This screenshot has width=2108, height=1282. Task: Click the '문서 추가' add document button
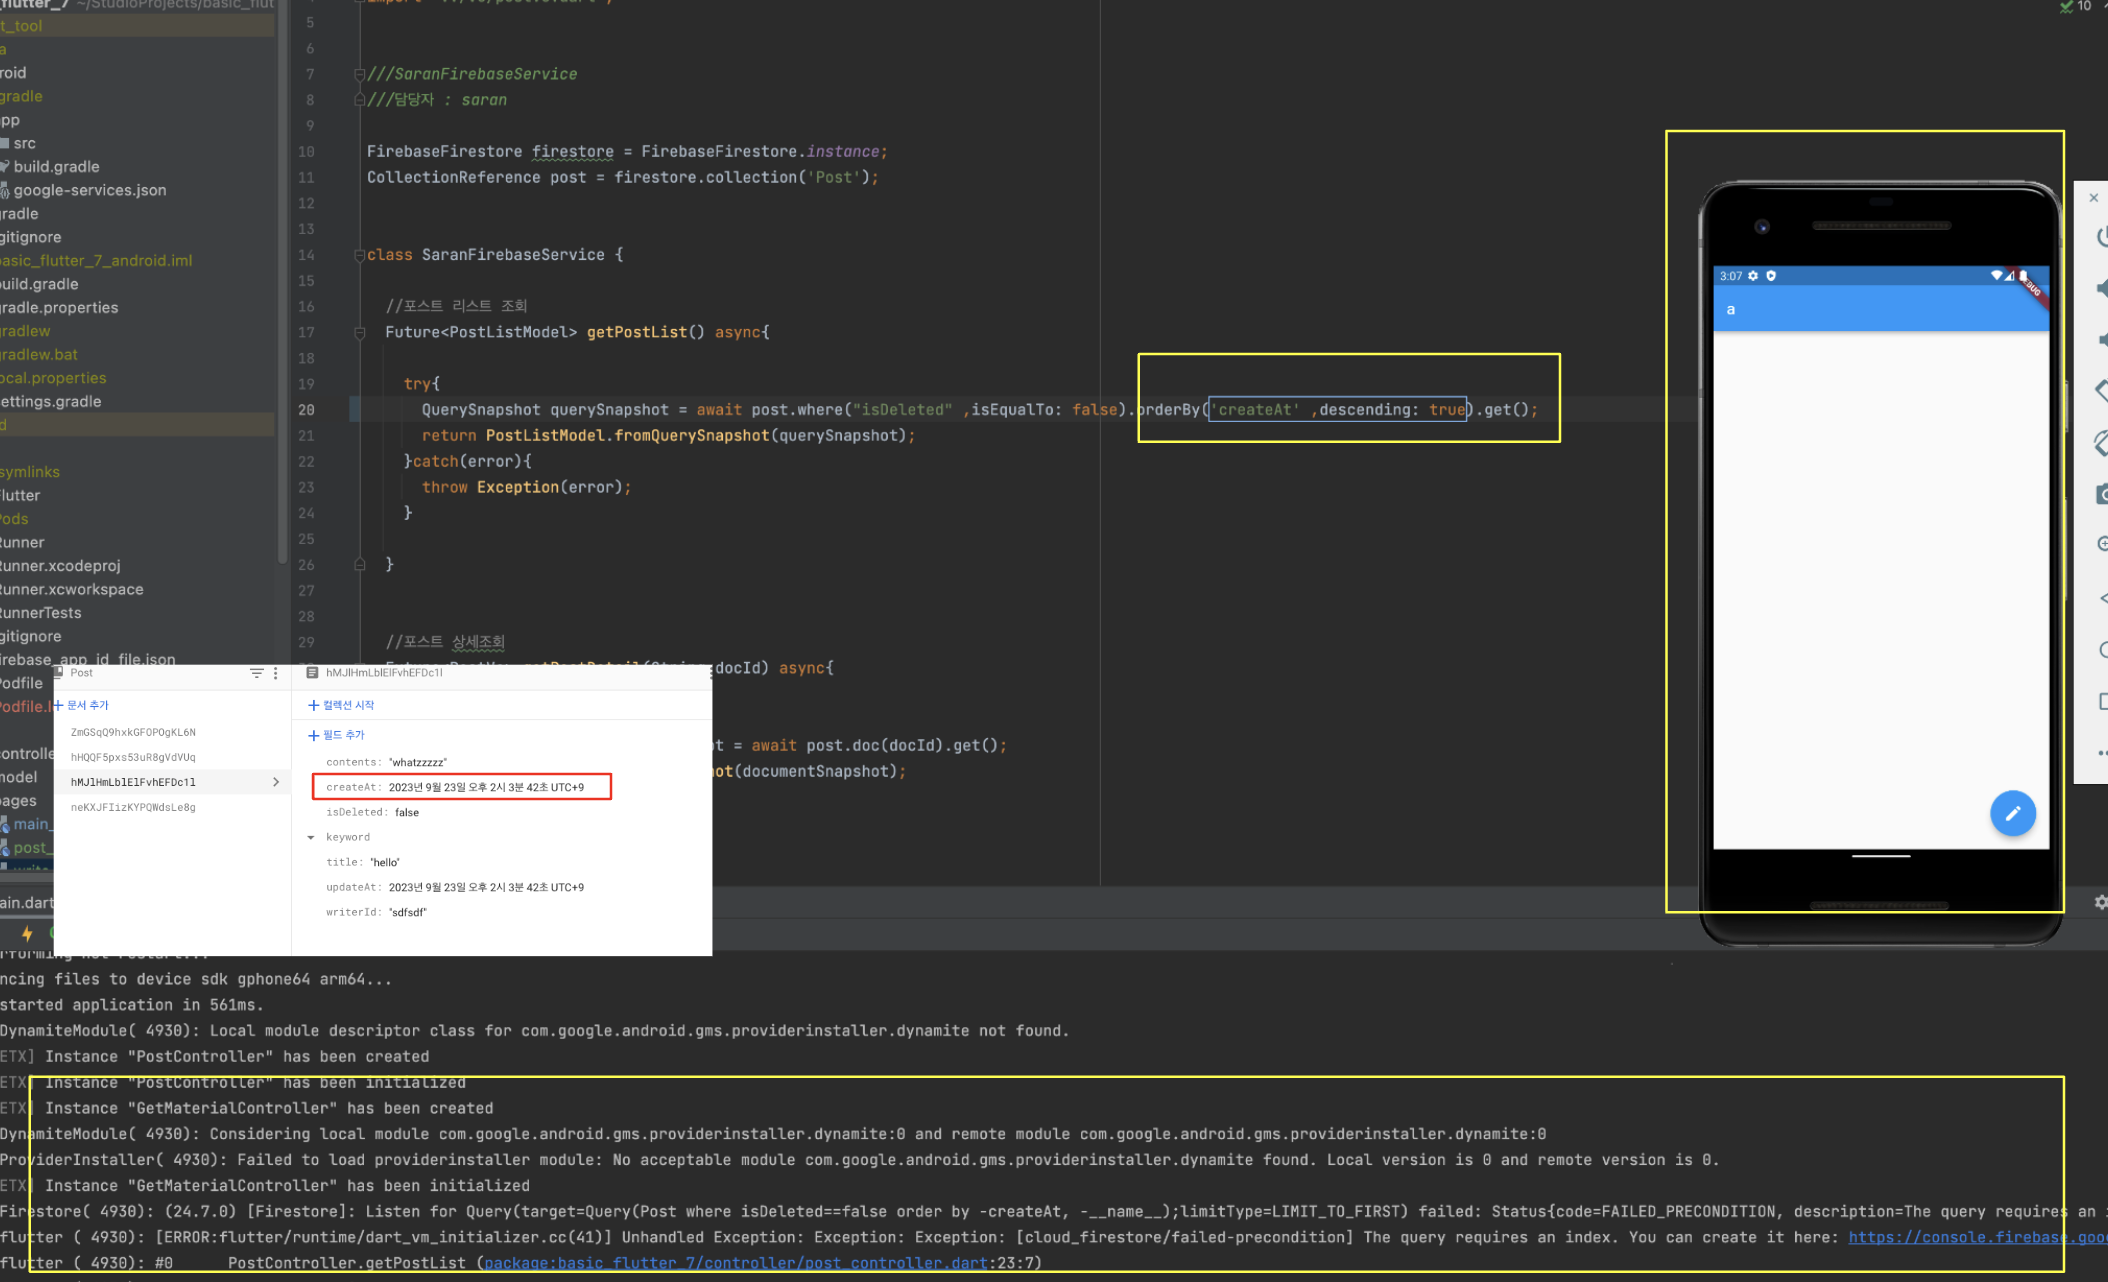click(82, 705)
